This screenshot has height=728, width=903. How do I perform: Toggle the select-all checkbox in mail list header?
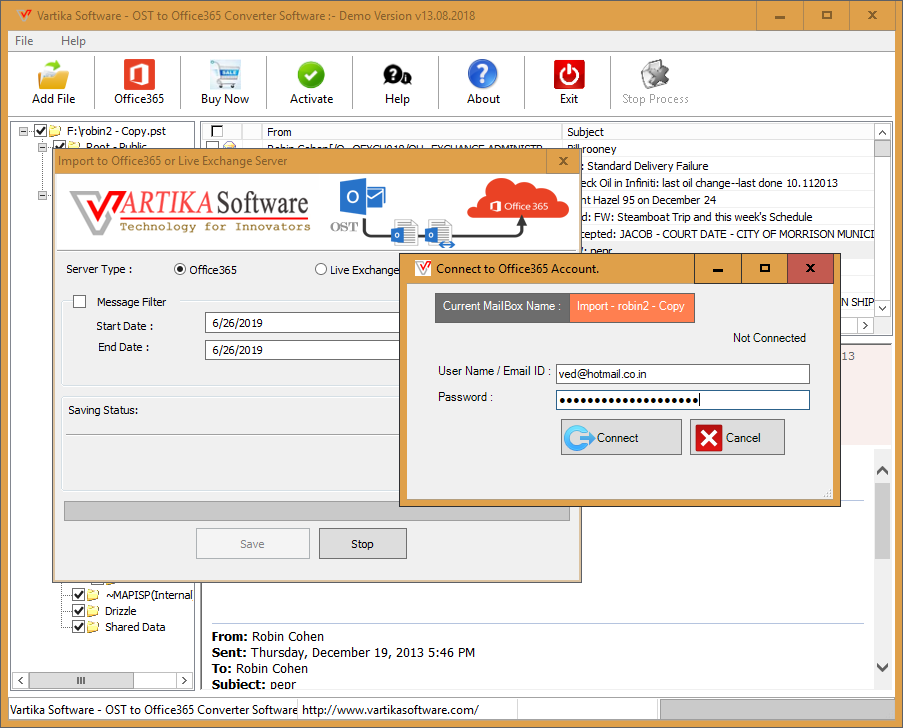coord(217,131)
